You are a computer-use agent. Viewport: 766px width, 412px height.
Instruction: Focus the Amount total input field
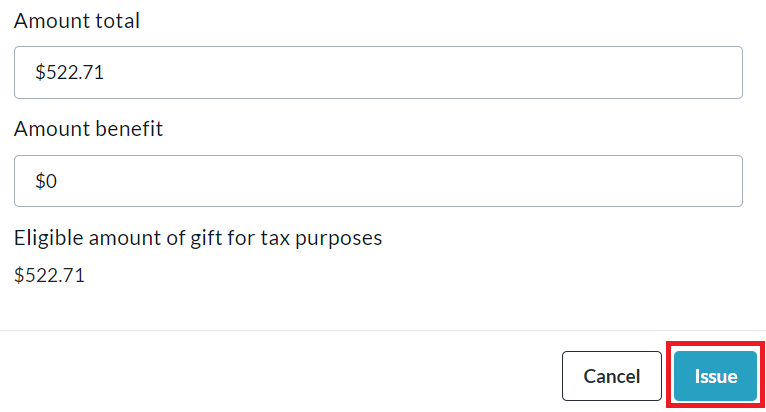378,72
